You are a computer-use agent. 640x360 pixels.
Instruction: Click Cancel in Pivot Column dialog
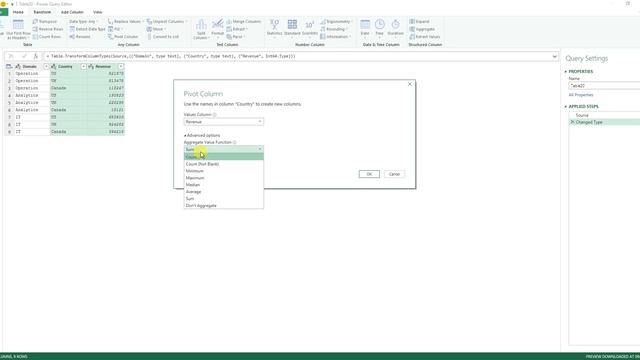[394, 174]
